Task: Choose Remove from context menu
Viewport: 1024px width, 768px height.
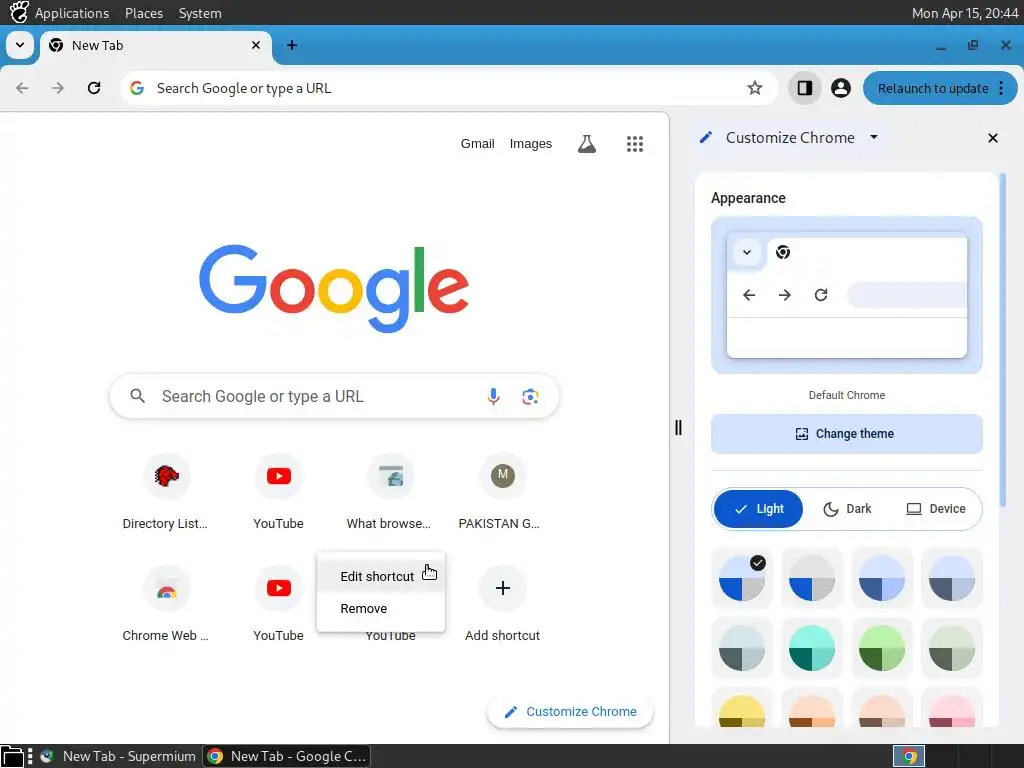Action: (x=380, y=609)
